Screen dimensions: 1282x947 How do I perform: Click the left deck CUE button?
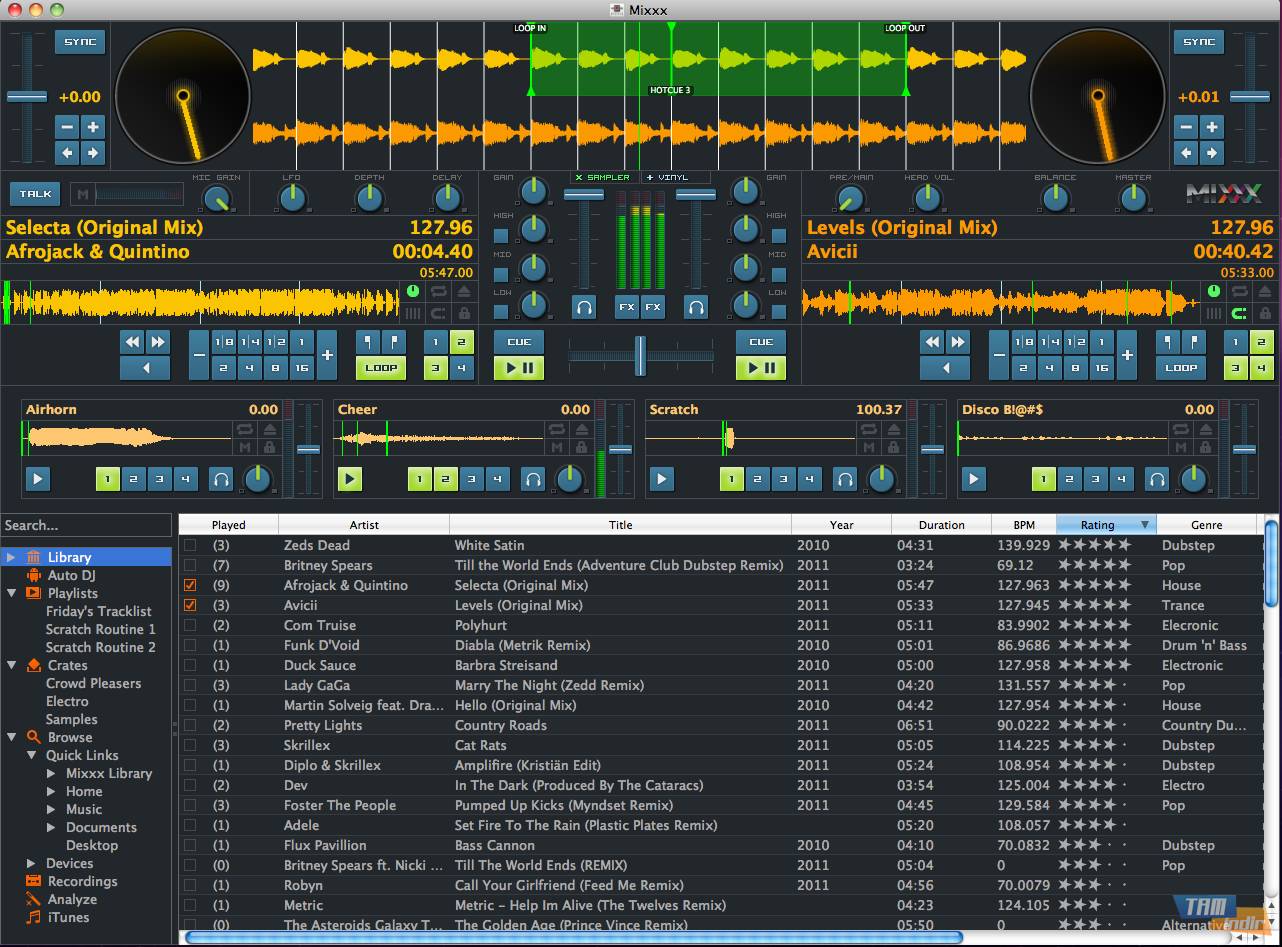click(x=519, y=342)
